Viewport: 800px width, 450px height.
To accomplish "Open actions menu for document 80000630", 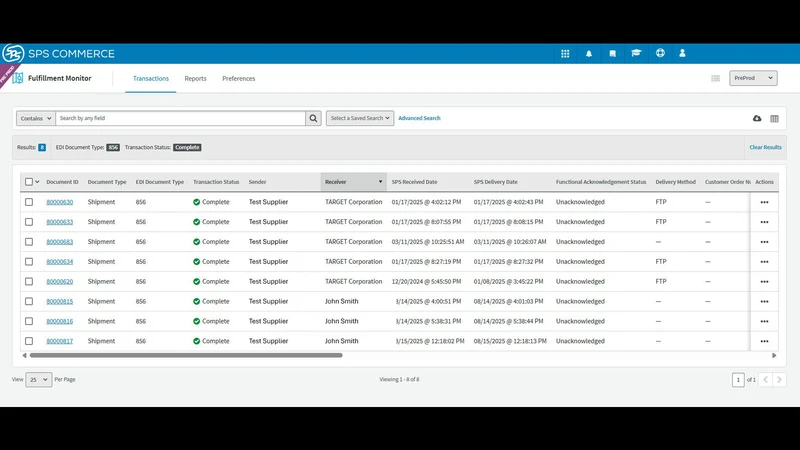I will 764,203.
